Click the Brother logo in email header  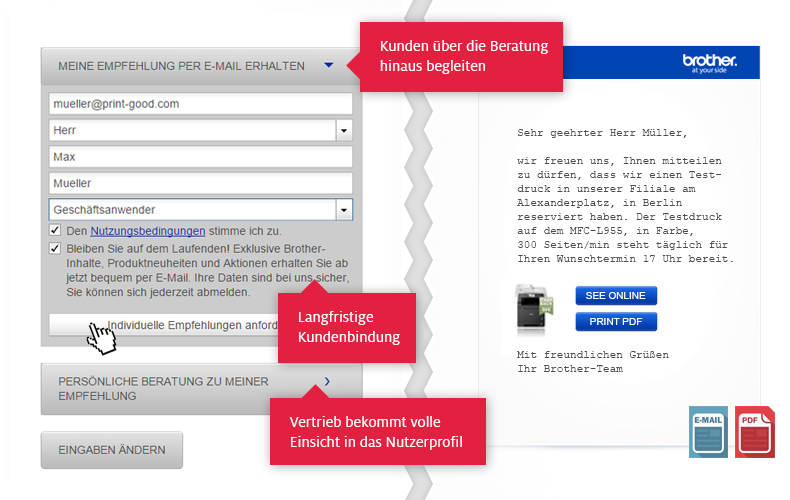point(709,63)
